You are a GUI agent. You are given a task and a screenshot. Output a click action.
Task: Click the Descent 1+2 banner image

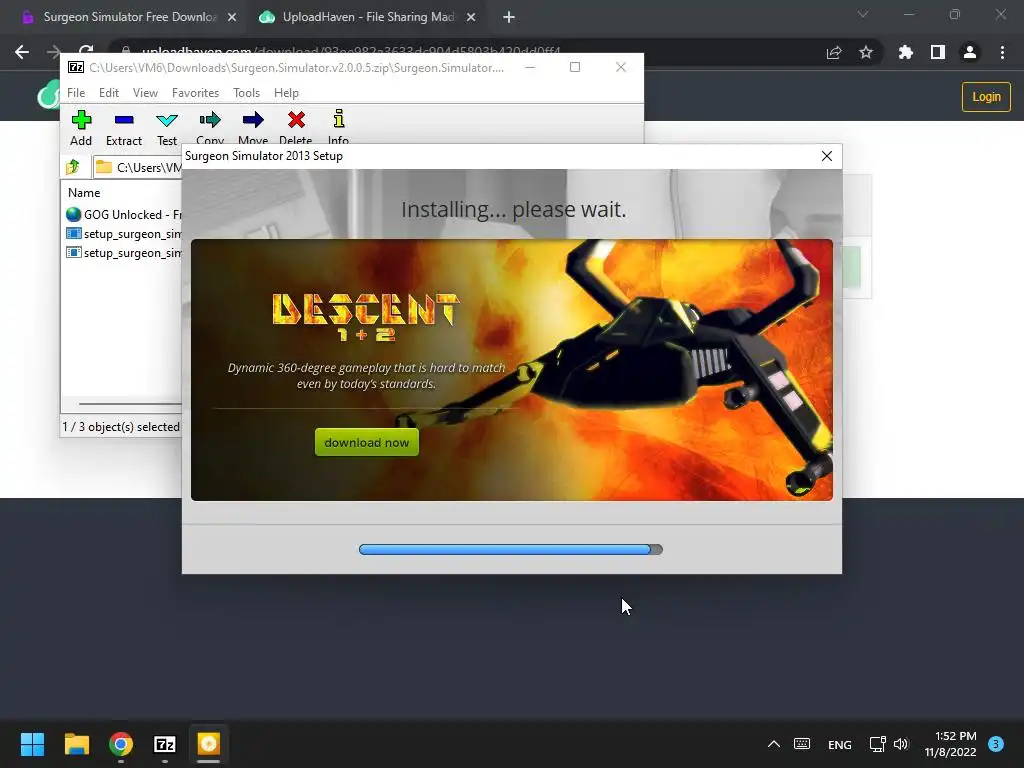(511, 370)
